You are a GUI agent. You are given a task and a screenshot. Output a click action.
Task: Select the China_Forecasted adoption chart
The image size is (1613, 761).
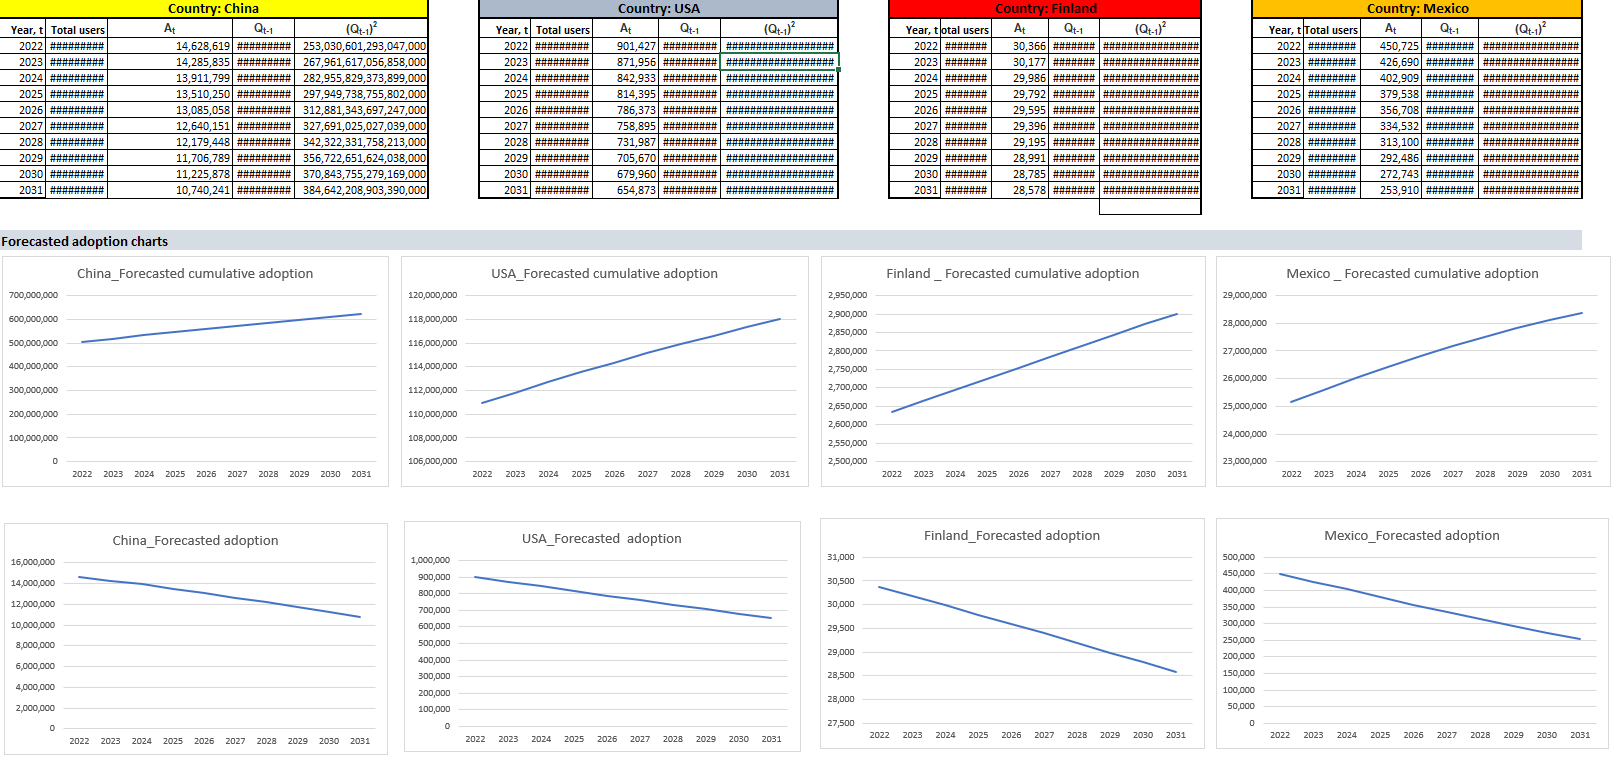pyautogui.click(x=195, y=638)
